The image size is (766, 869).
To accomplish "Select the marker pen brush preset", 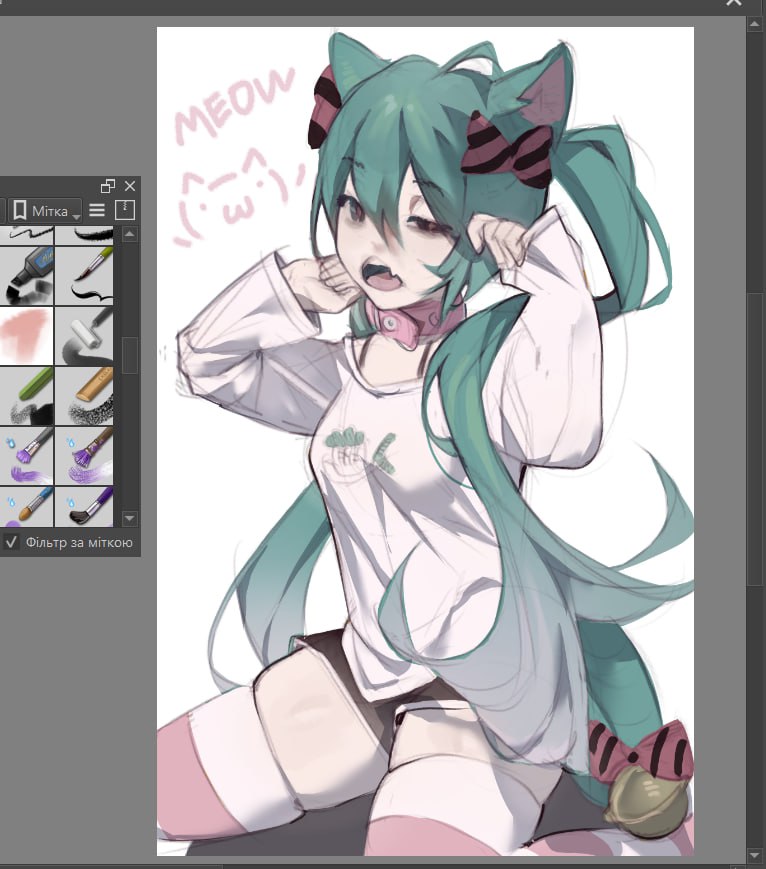I will click(x=26, y=275).
